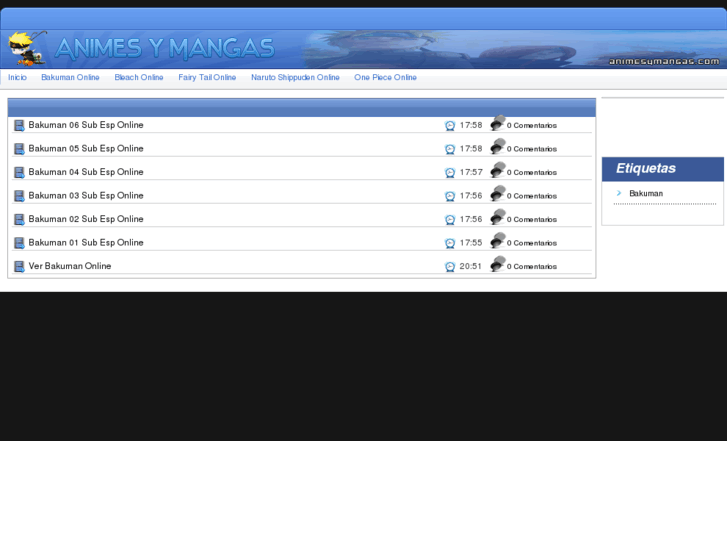The image size is (727, 545).
Task: Open Bakuman 01 Sub Esp Online post
Action: [86, 243]
